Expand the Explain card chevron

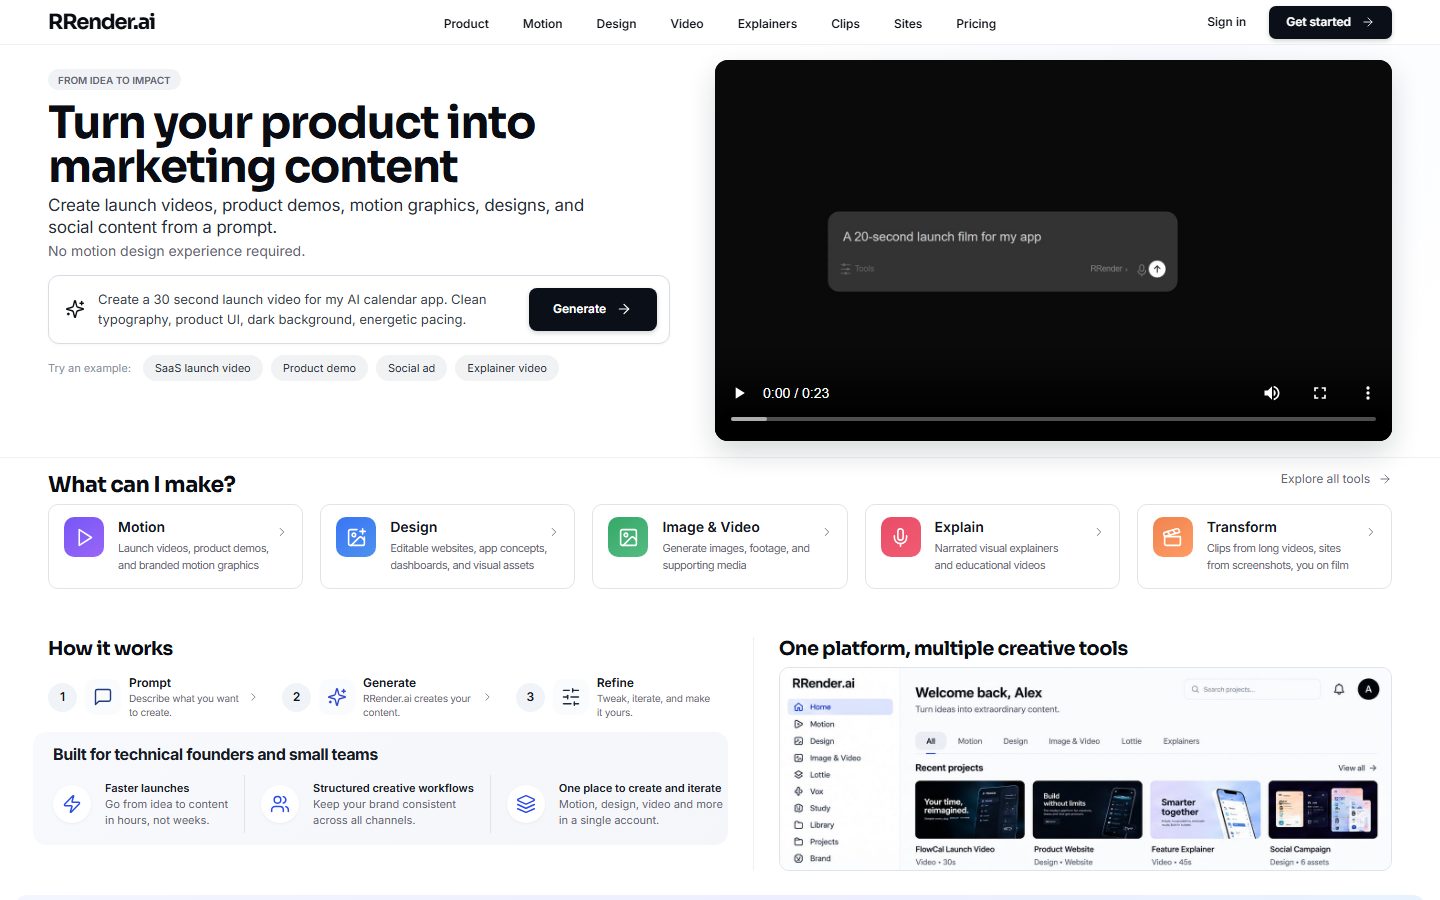point(1099,532)
